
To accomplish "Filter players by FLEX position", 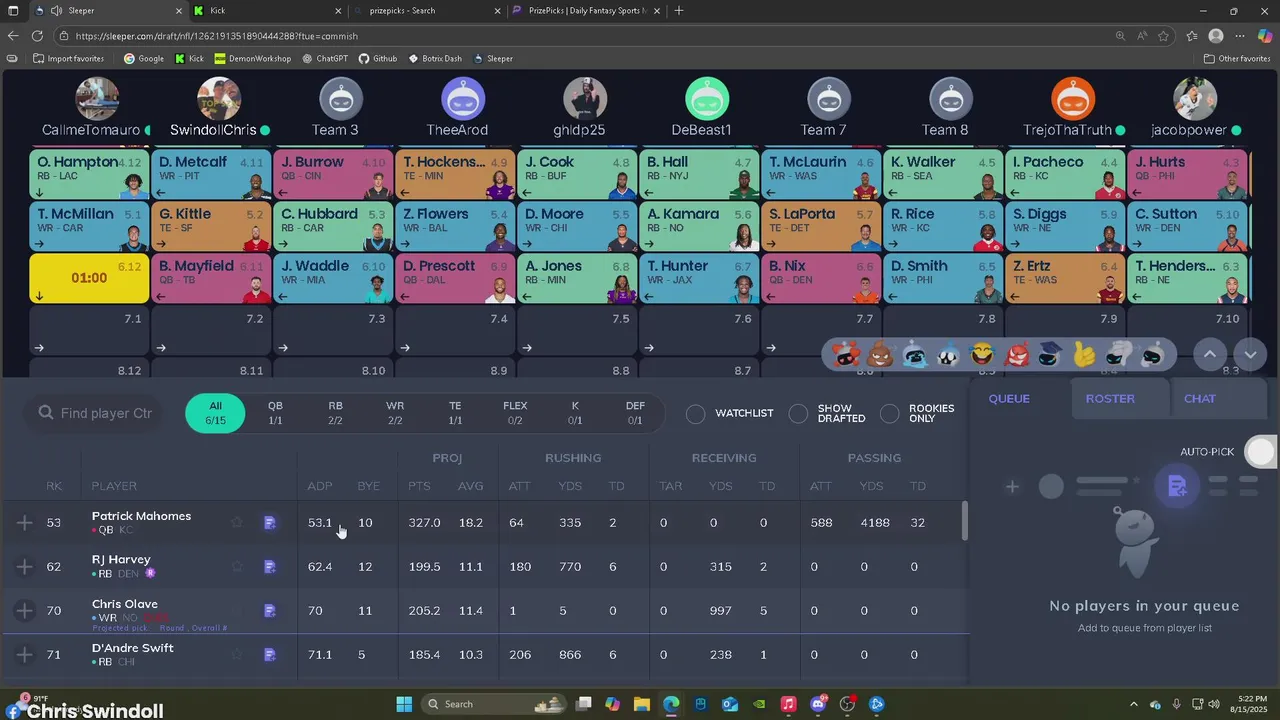I will (515, 413).
